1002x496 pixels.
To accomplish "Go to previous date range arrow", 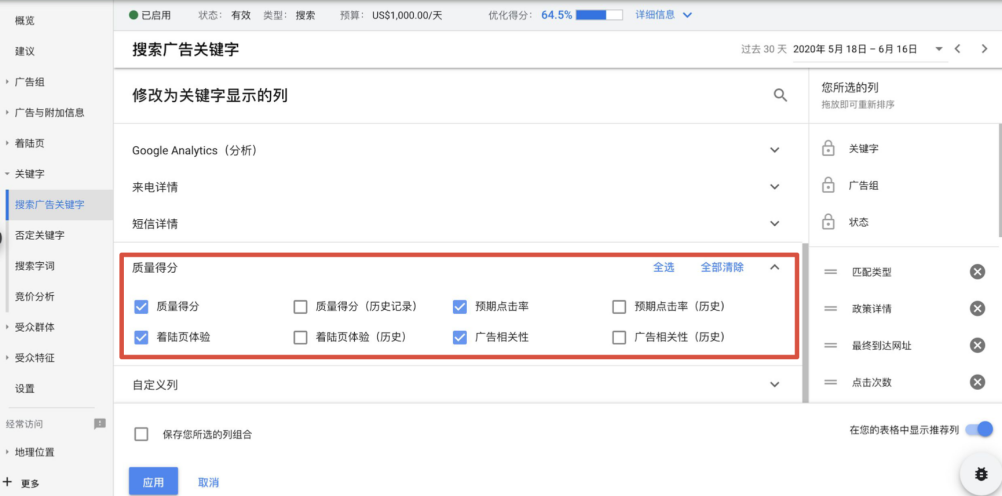I will (x=957, y=49).
